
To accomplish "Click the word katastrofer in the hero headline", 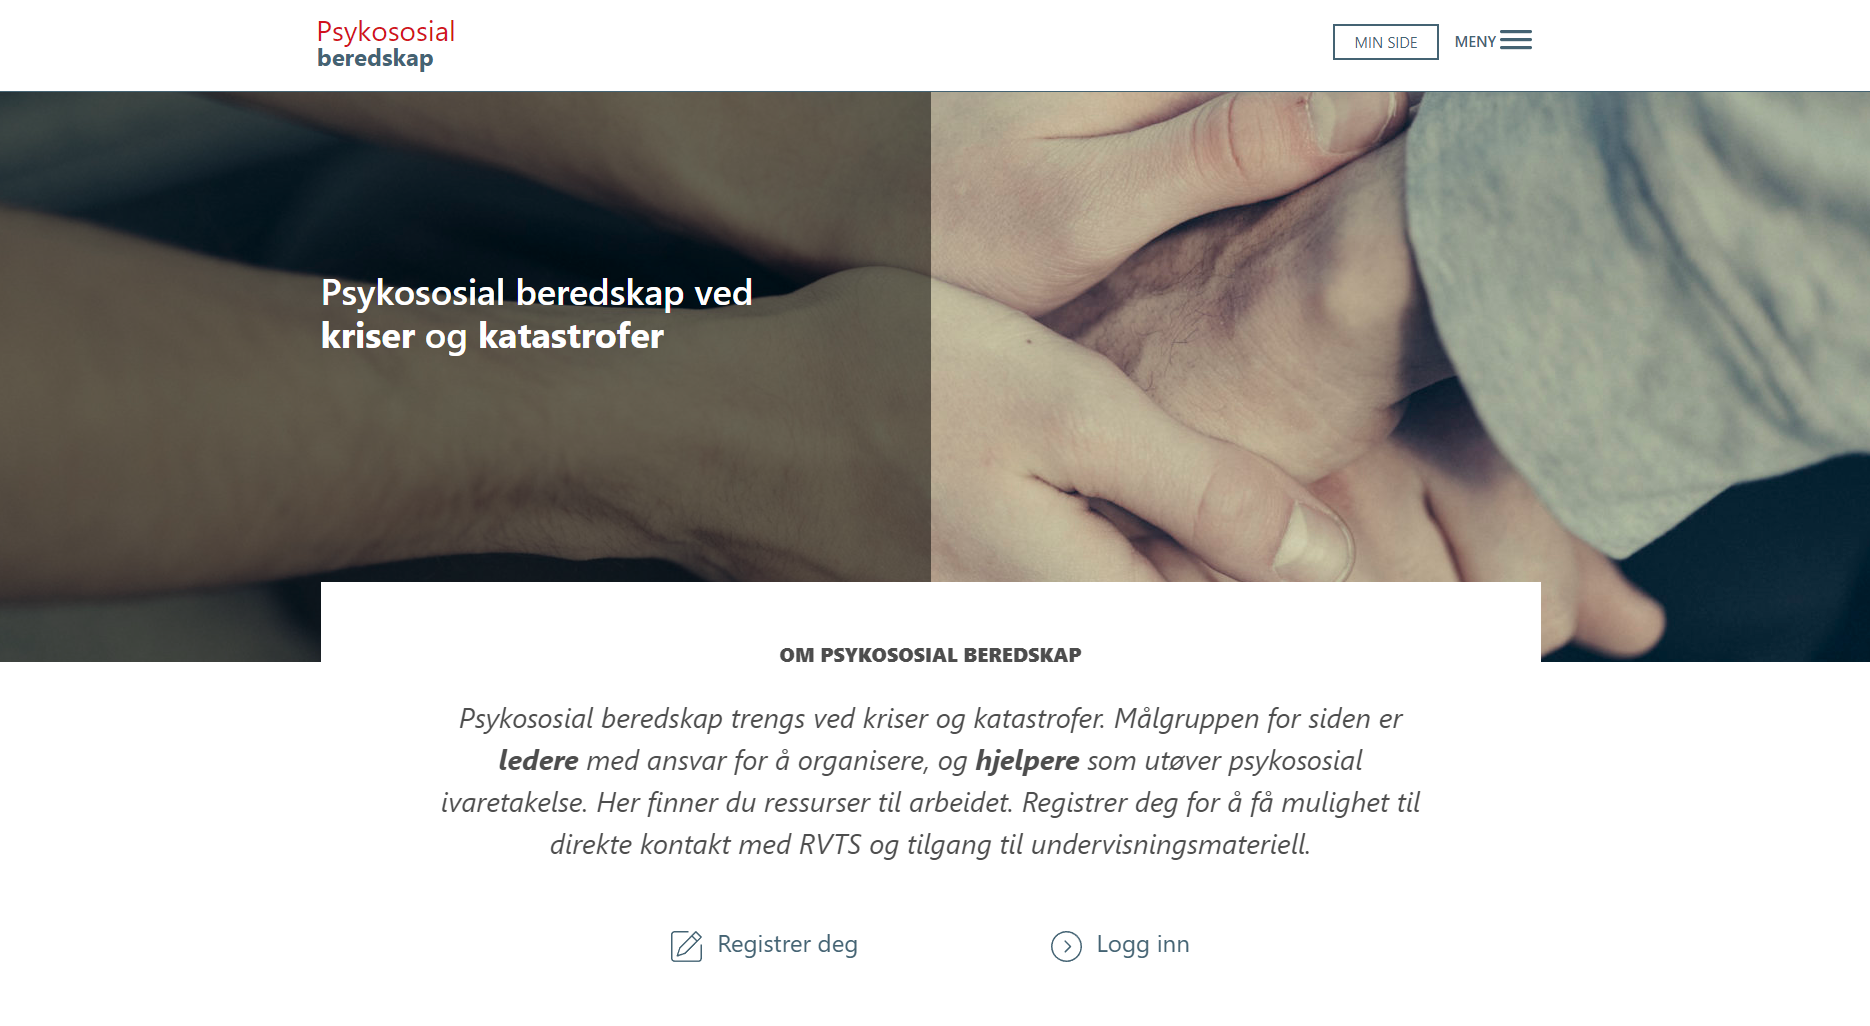I will tap(571, 336).
